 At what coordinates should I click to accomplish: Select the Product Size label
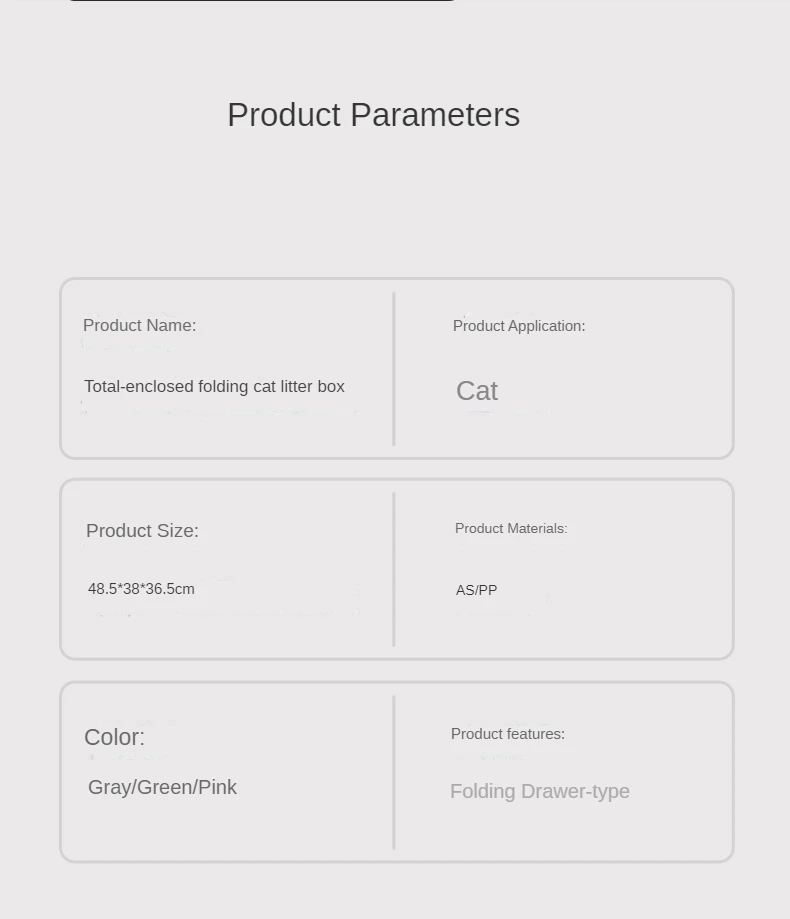(142, 530)
